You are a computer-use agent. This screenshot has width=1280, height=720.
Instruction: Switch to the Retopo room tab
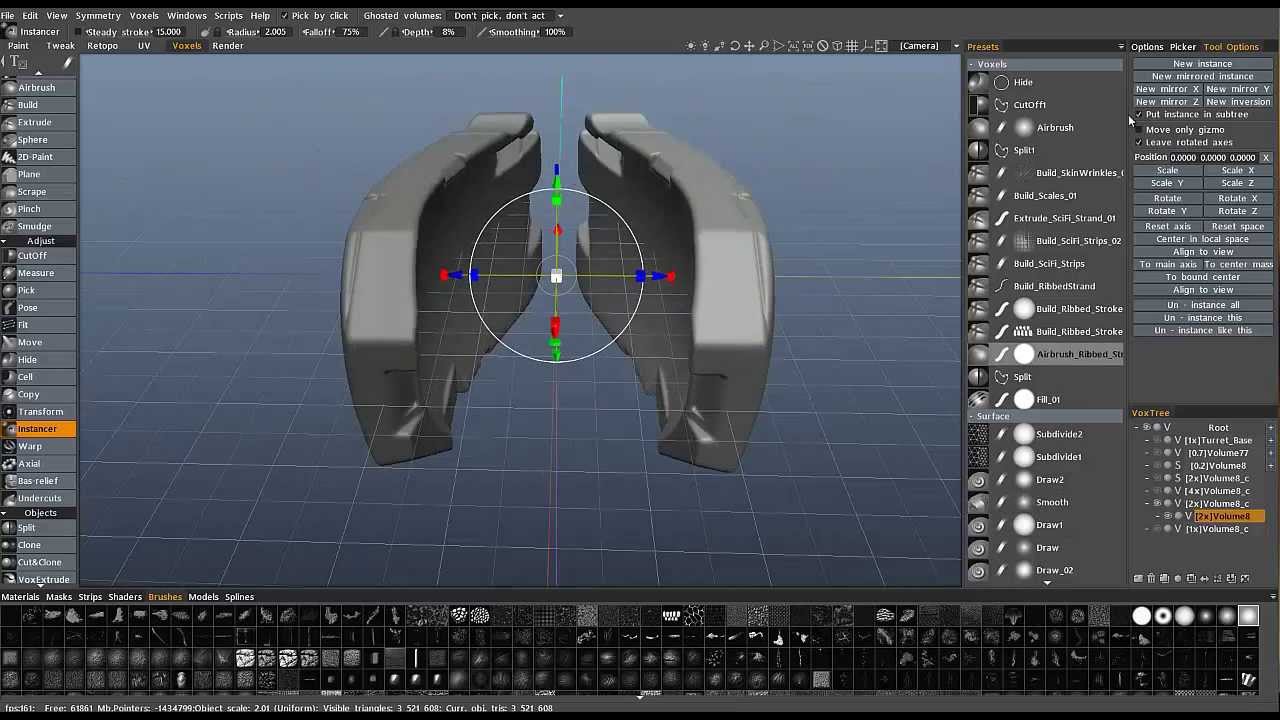(x=102, y=46)
